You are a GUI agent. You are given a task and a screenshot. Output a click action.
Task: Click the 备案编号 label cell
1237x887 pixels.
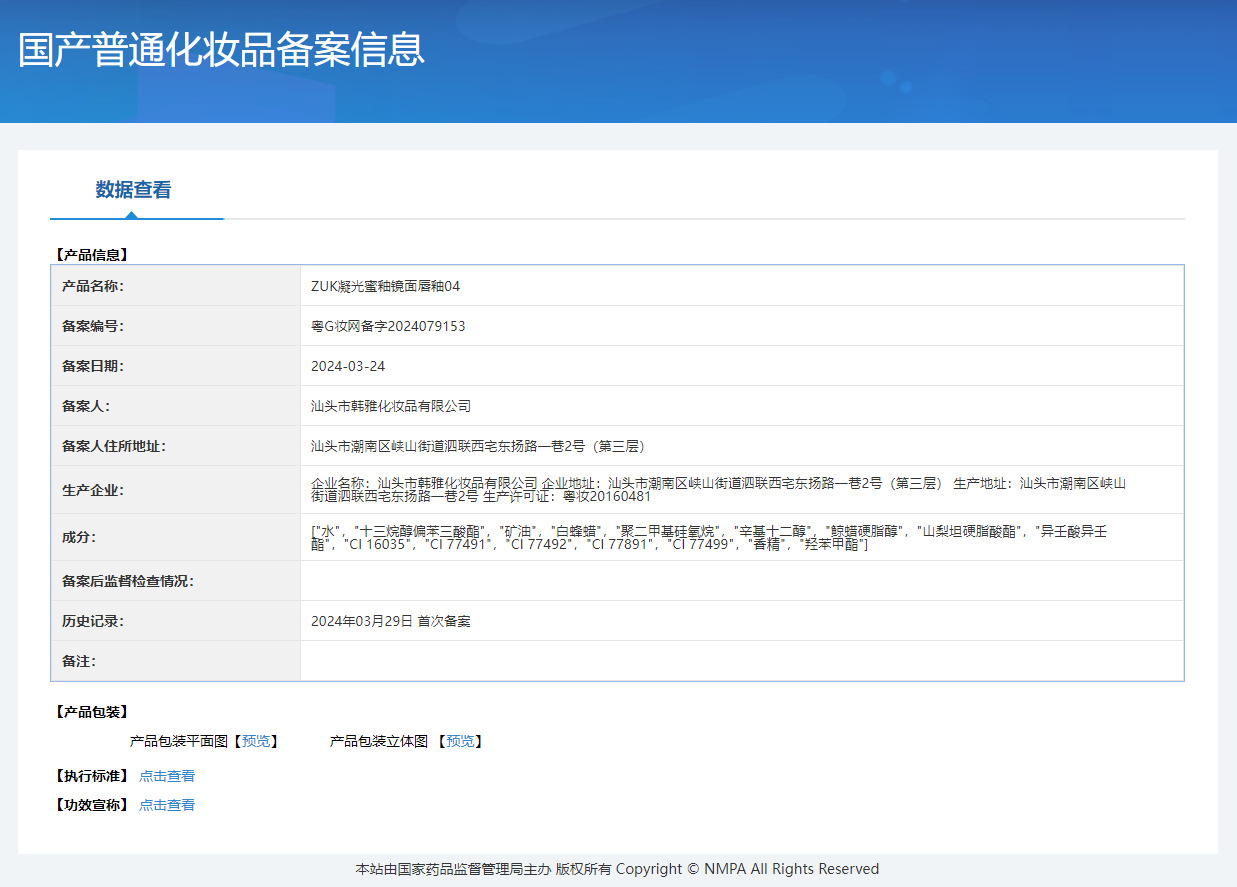176,326
